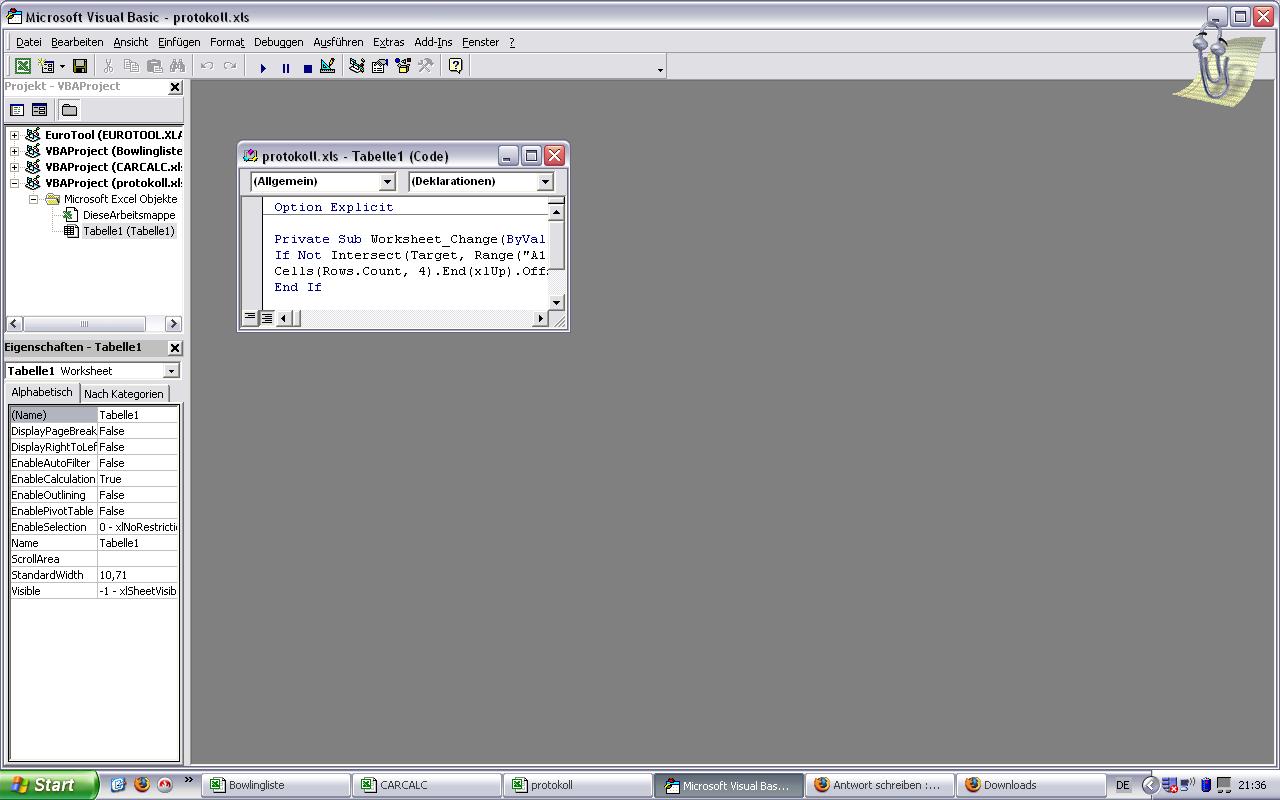
Task: Switch to the Nach Kategorien tab
Action: point(124,394)
